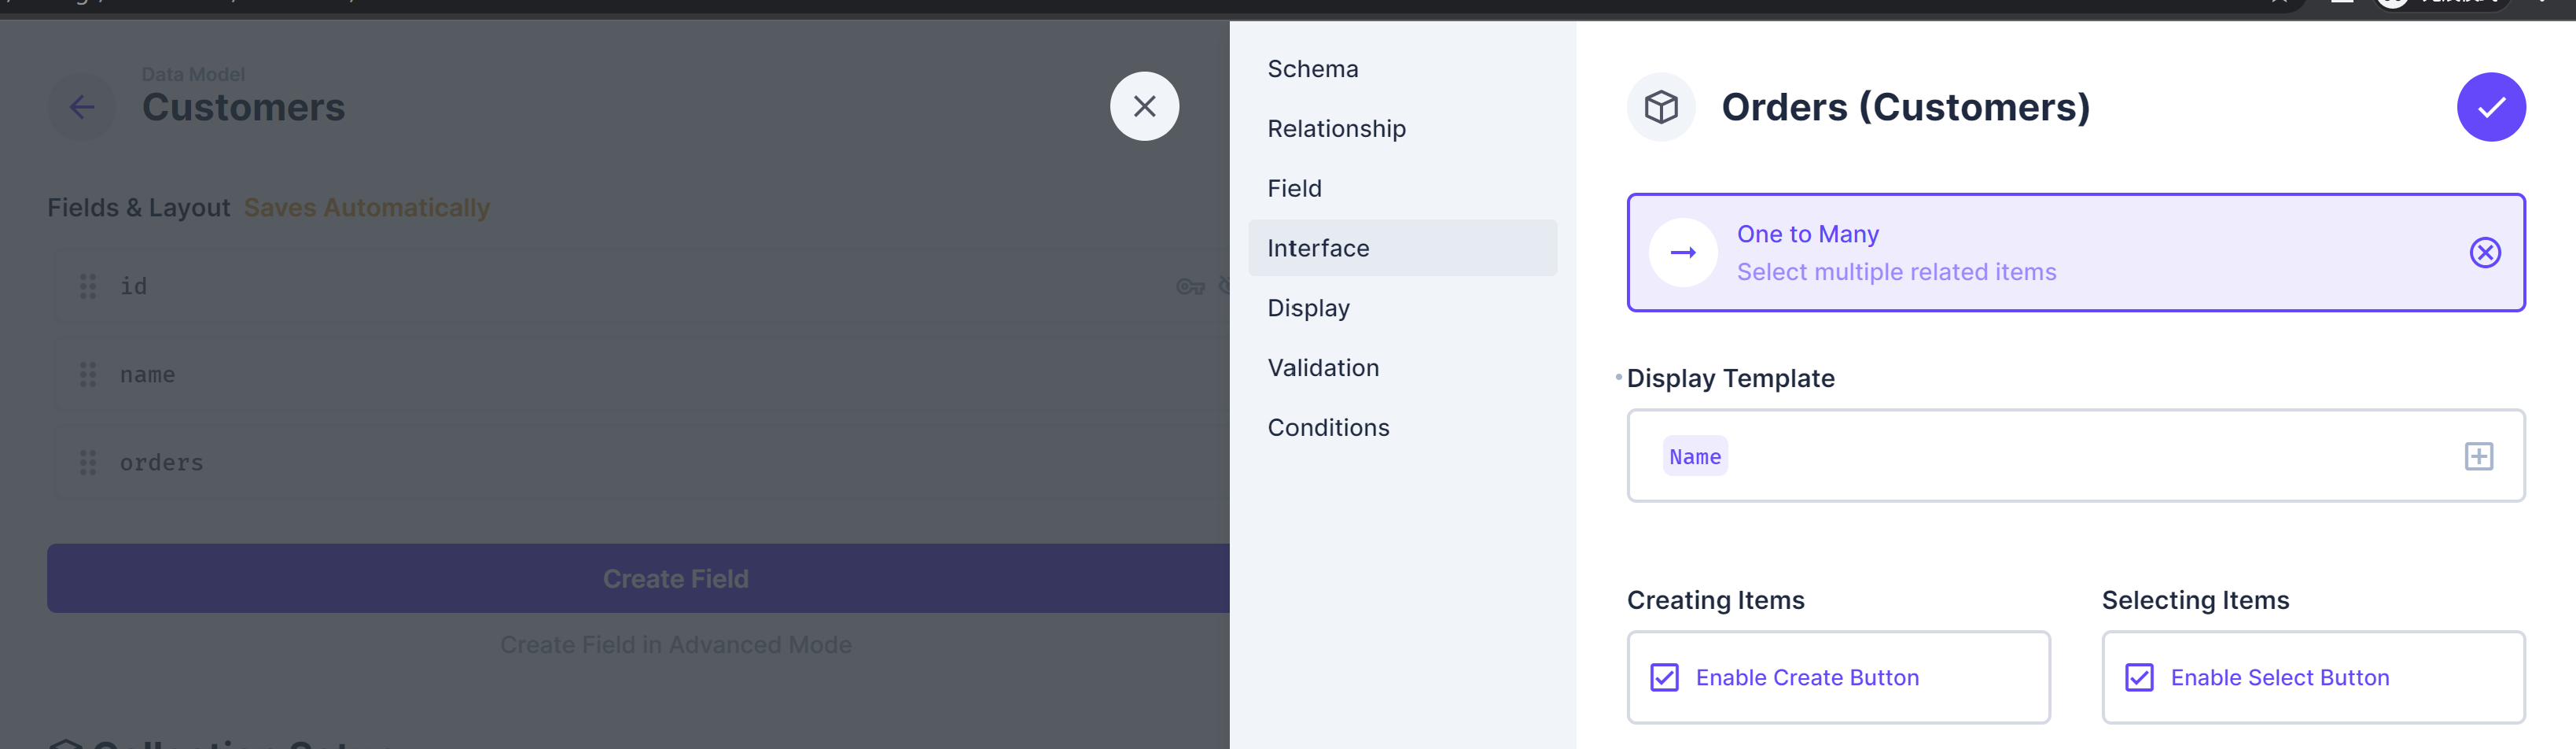2576x749 pixels.
Task: Open the add-field picker in Display Template
Action: tap(2479, 455)
